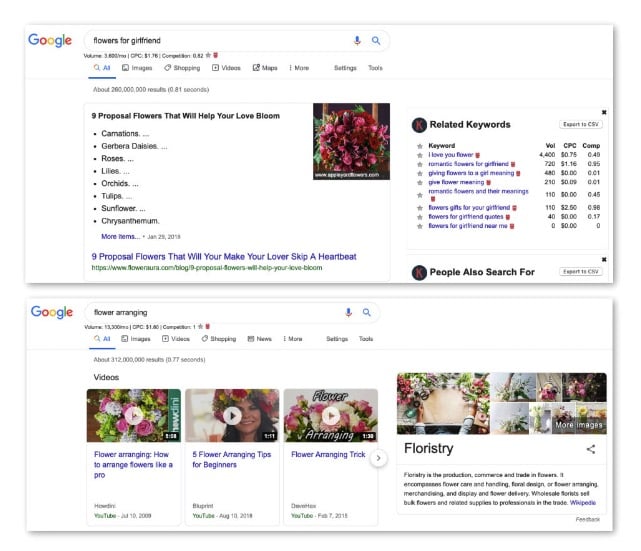Viewport: 641px width, 551px height.
Task: Click the Google logo in the top search page
Action: [x=50, y=41]
